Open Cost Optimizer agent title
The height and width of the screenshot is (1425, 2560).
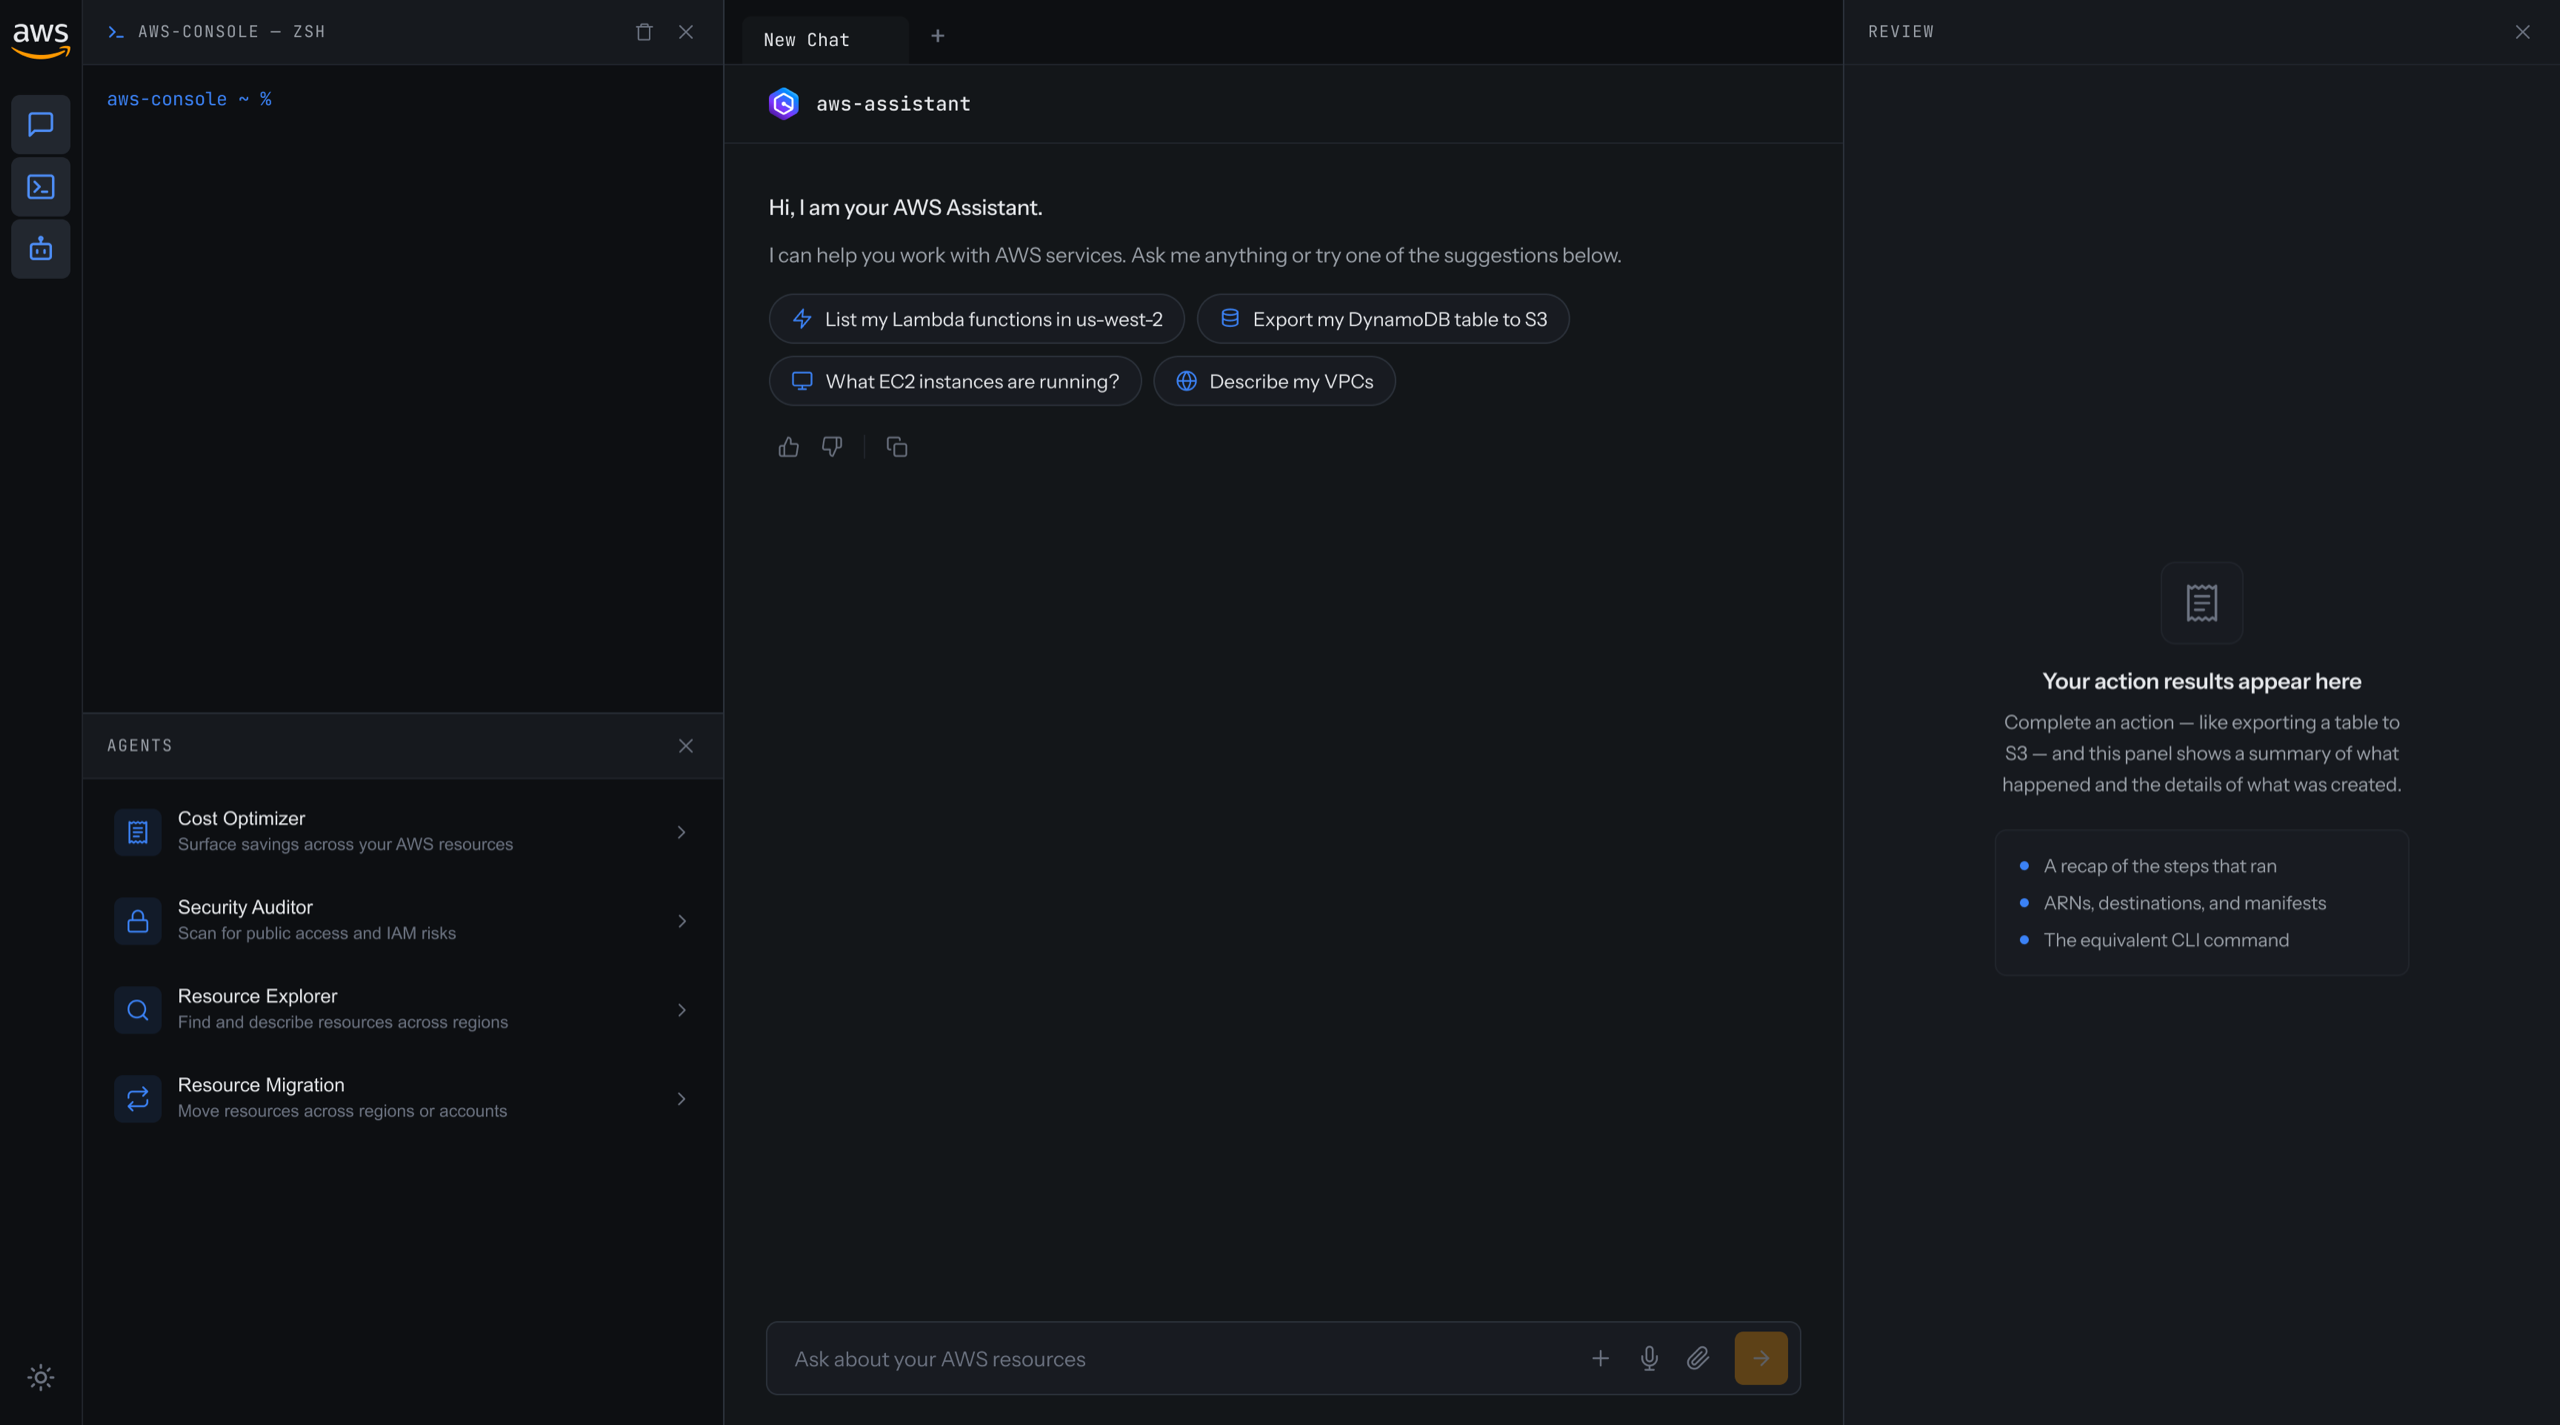pos(241,818)
